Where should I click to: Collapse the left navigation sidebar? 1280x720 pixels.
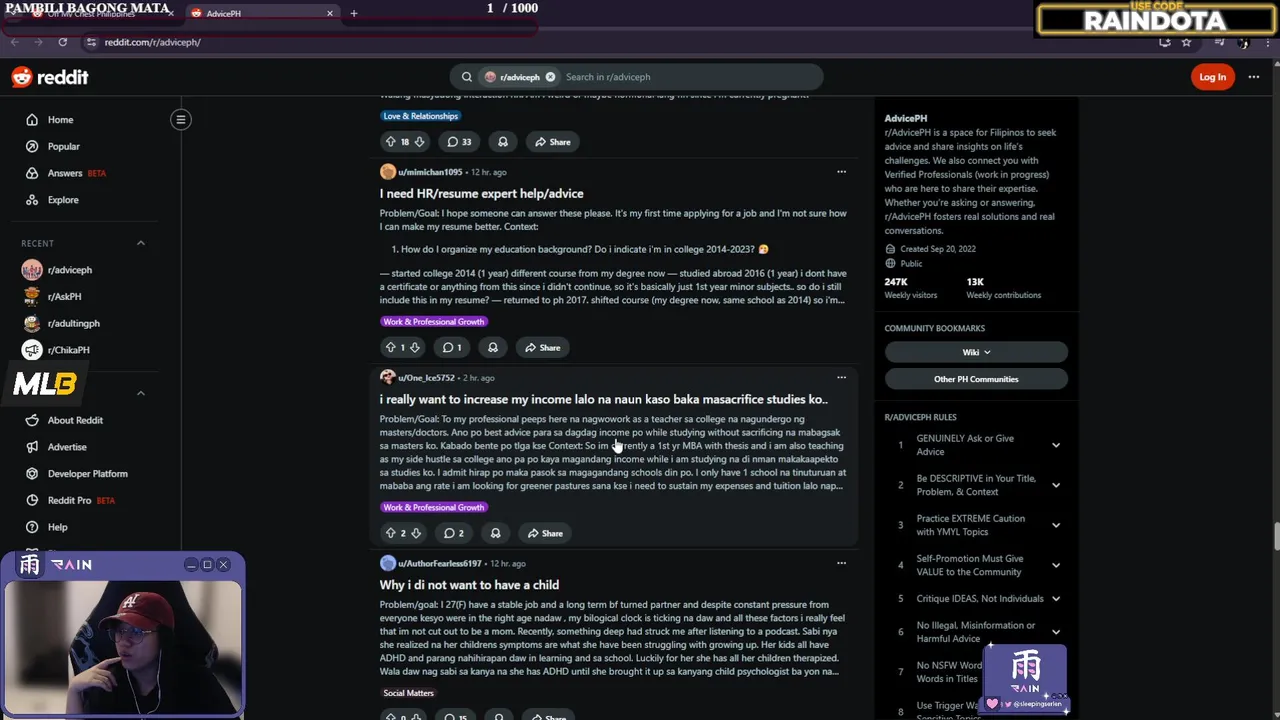[x=181, y=120]
